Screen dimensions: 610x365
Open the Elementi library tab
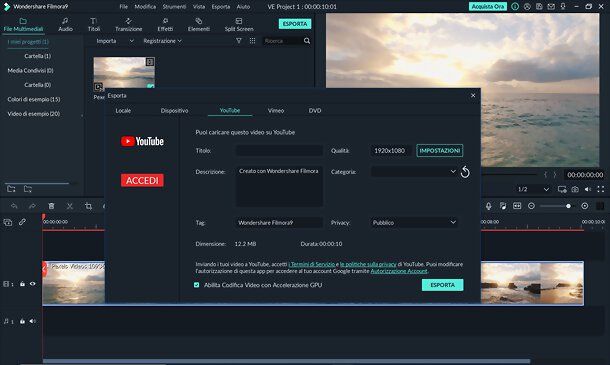(198, 25)
